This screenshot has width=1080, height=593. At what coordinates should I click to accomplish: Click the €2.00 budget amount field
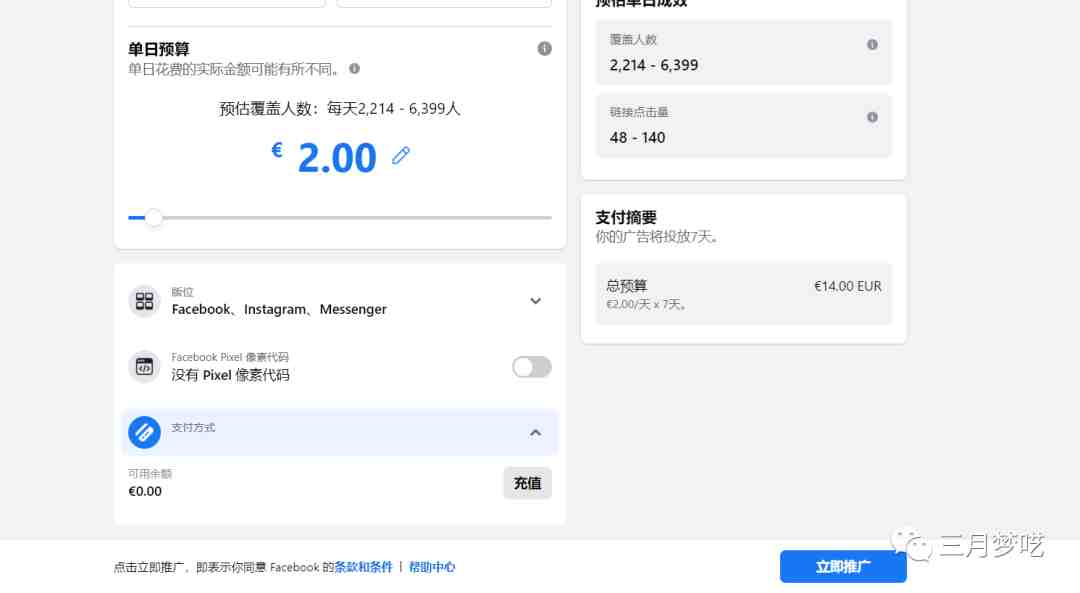[324, 157]
